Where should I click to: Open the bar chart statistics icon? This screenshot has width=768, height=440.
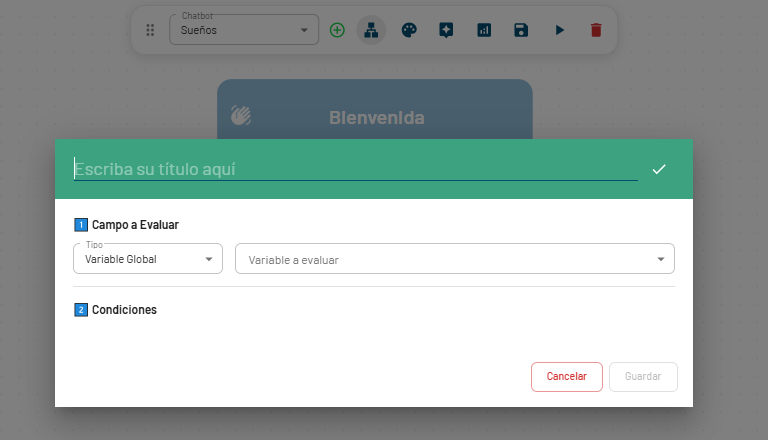(484, 30)
